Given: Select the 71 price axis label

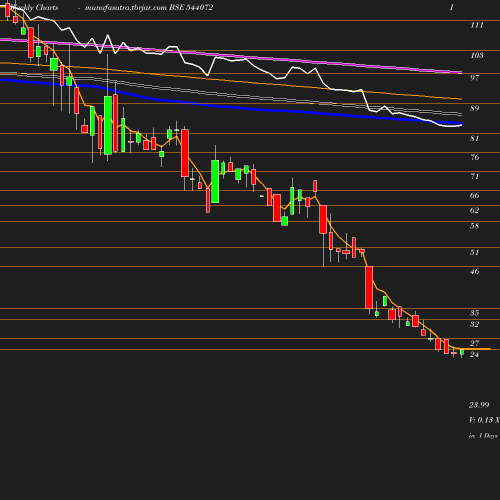Looking at the screenshot, I should pyautogui.click(x=475, y=176).
